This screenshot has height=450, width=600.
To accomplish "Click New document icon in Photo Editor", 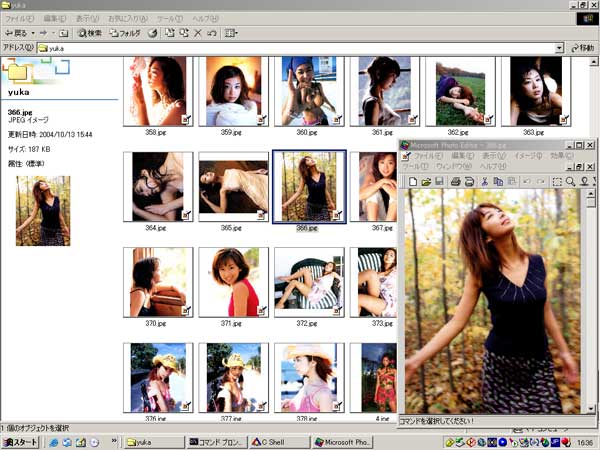I will [412, 182].
